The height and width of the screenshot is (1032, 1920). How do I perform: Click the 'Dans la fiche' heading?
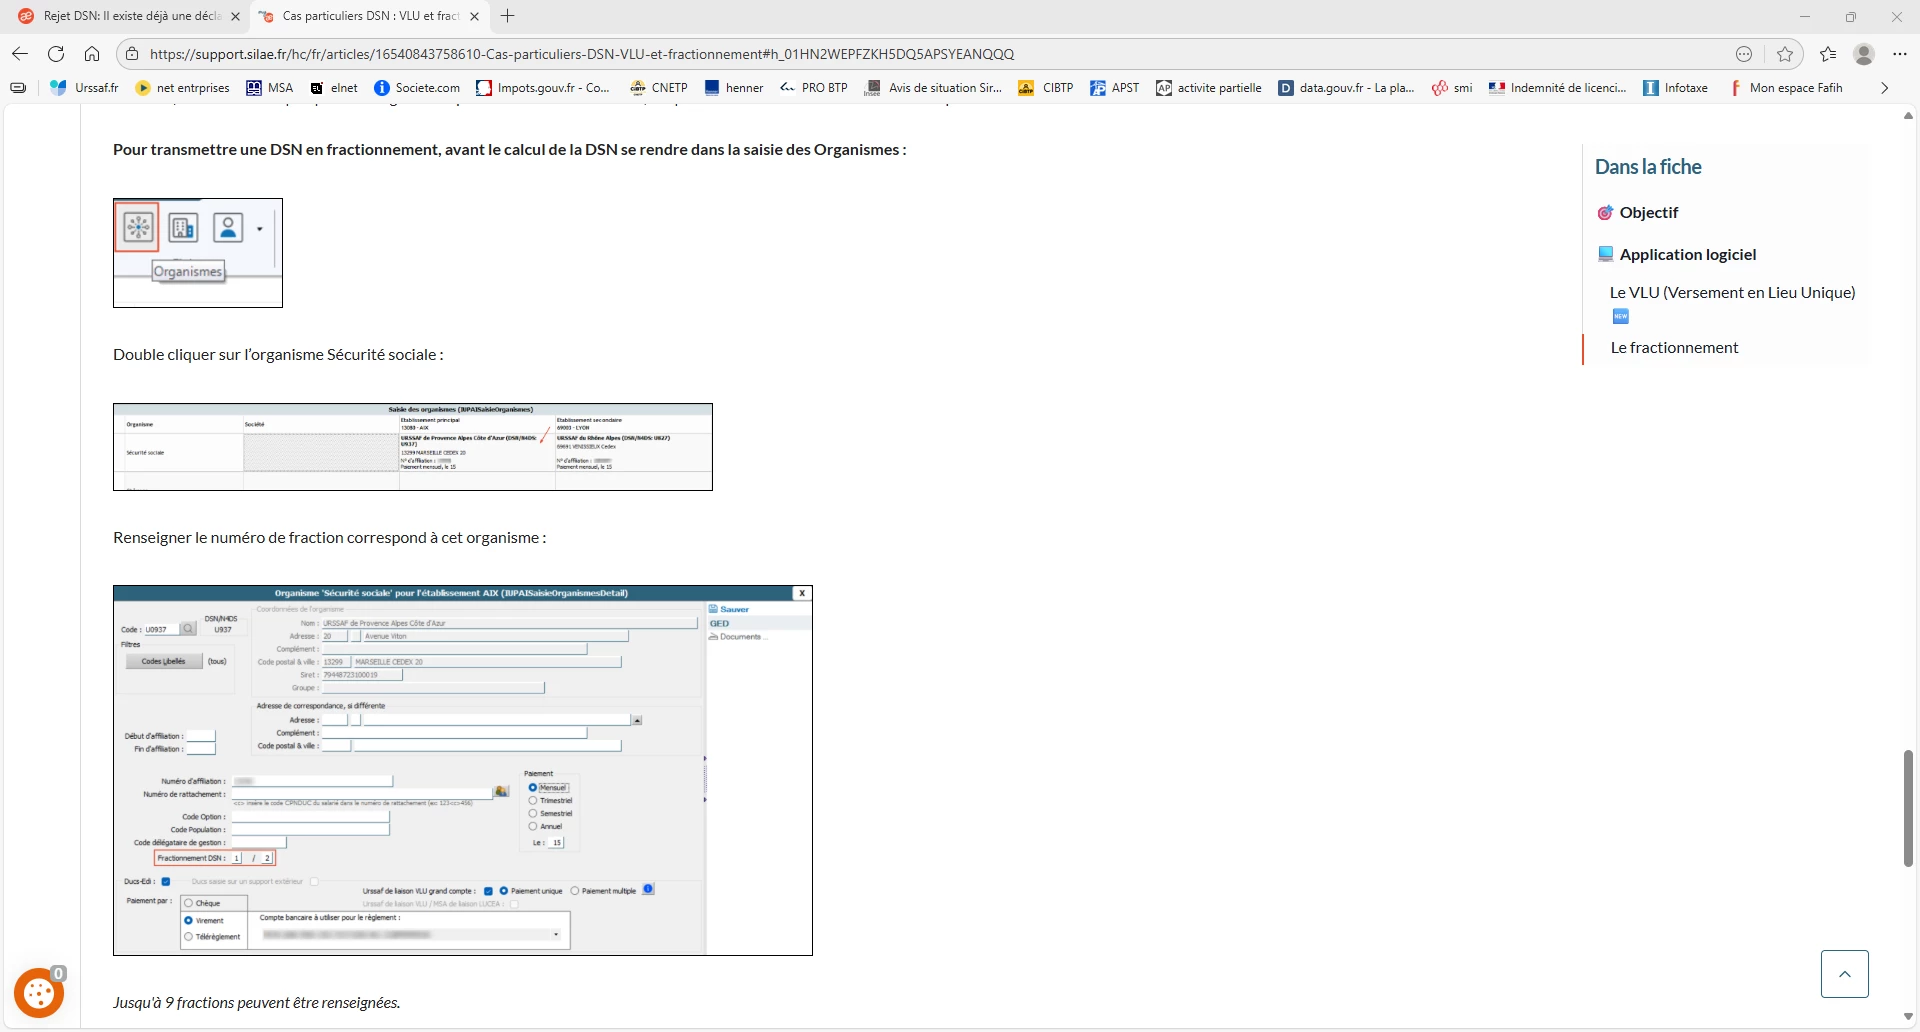tap(1648, 167)
